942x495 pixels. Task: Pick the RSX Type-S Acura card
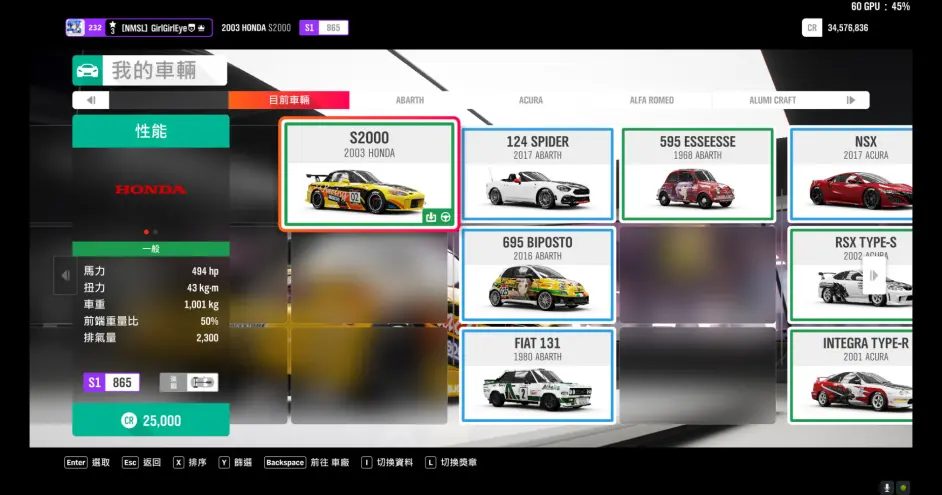(851, 275)
